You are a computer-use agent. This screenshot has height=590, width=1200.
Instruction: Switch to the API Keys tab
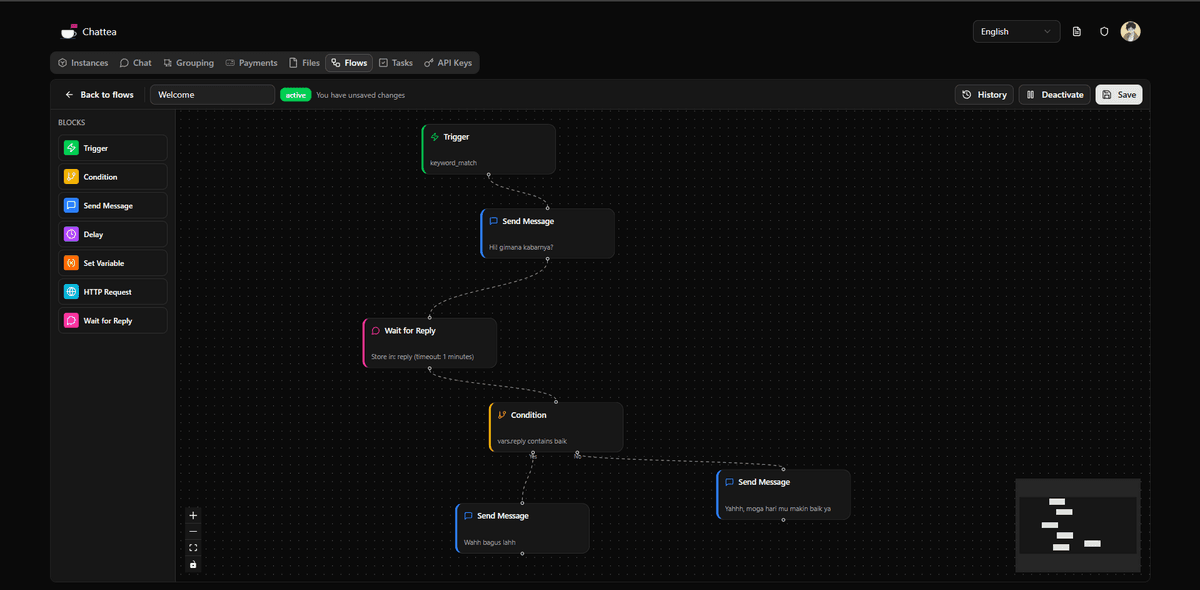point(448,62)
